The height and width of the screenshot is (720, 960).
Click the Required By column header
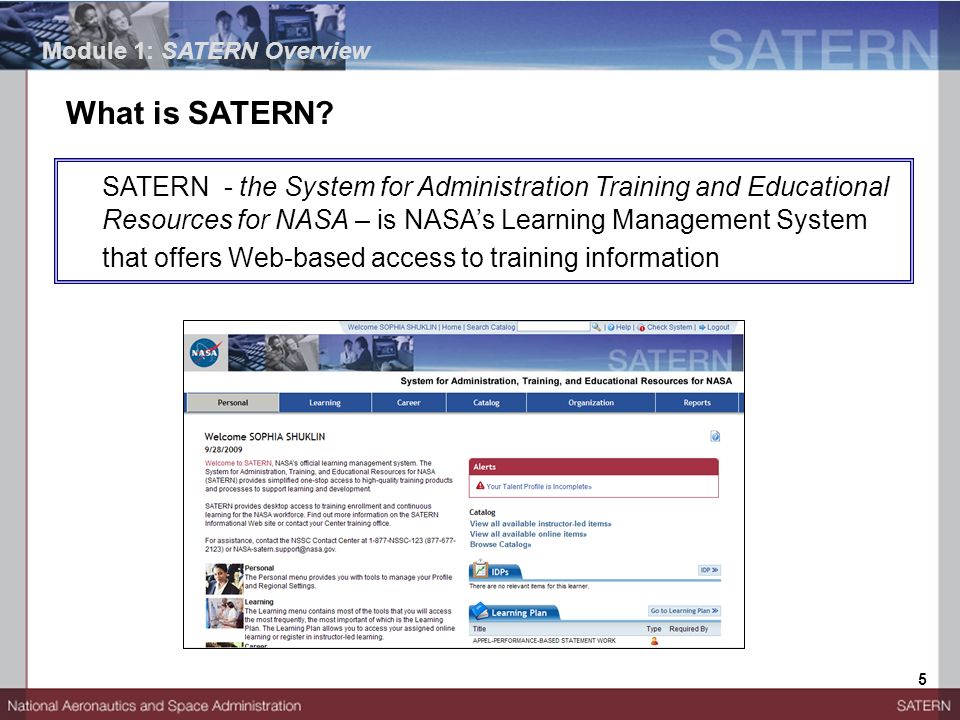pyautogui.click(x=689, y=629)
